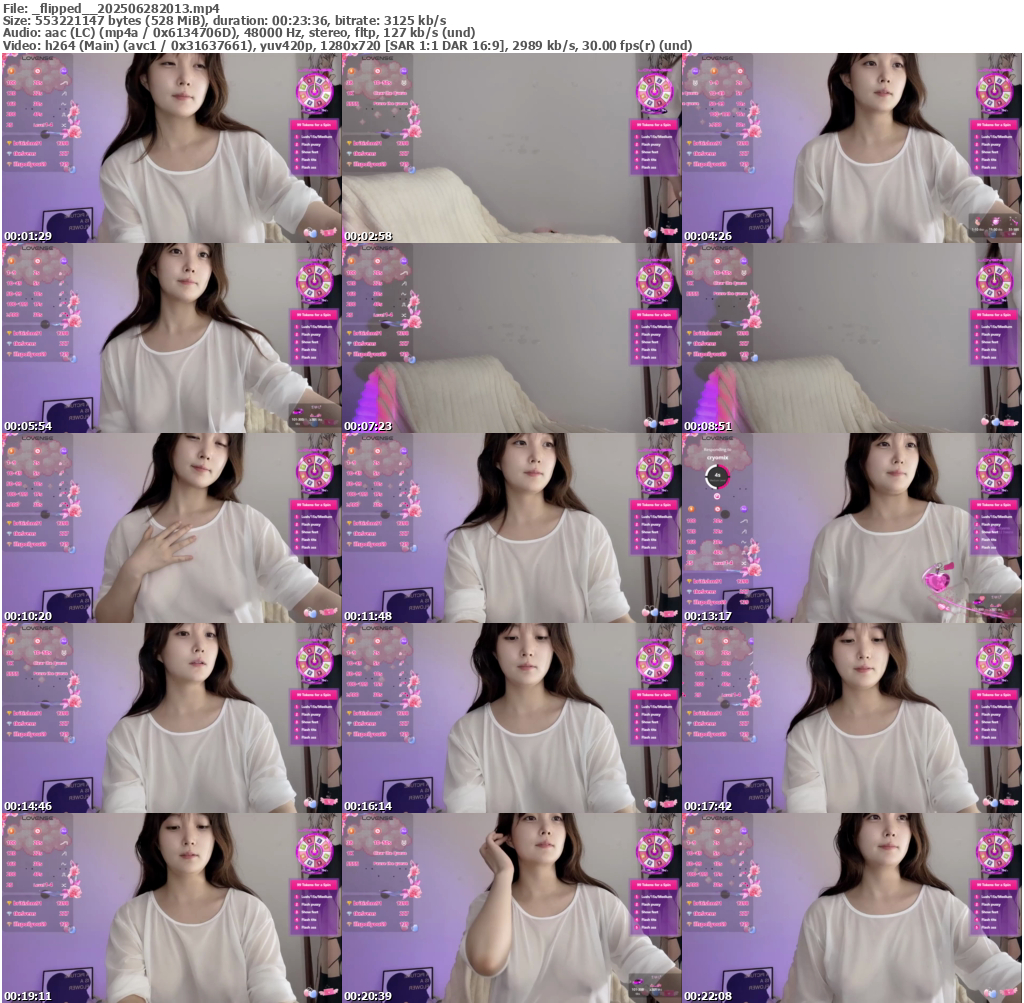This screenshot has height=1003, width=1024.
Task: Open the thumbnail at 00:02:58
Action: pyautogui.click(x=511, y=148)
